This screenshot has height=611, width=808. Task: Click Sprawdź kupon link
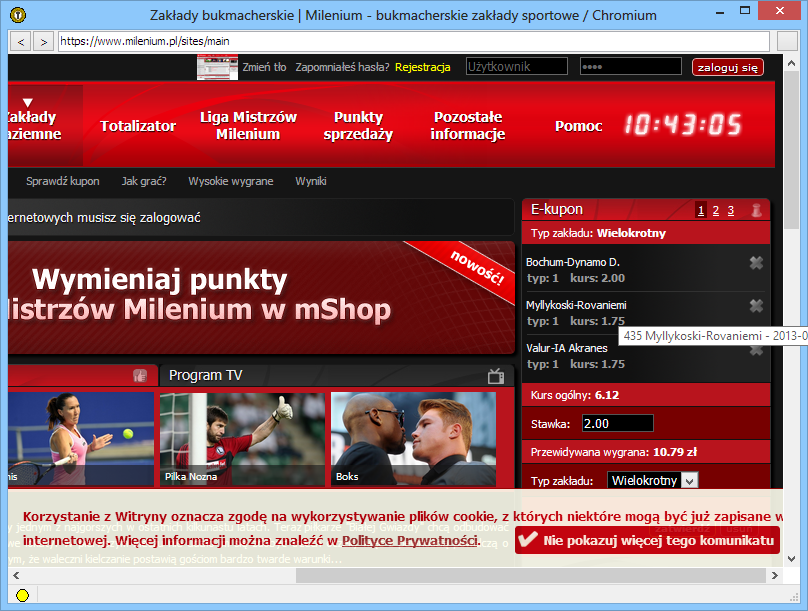pos(63,181)
